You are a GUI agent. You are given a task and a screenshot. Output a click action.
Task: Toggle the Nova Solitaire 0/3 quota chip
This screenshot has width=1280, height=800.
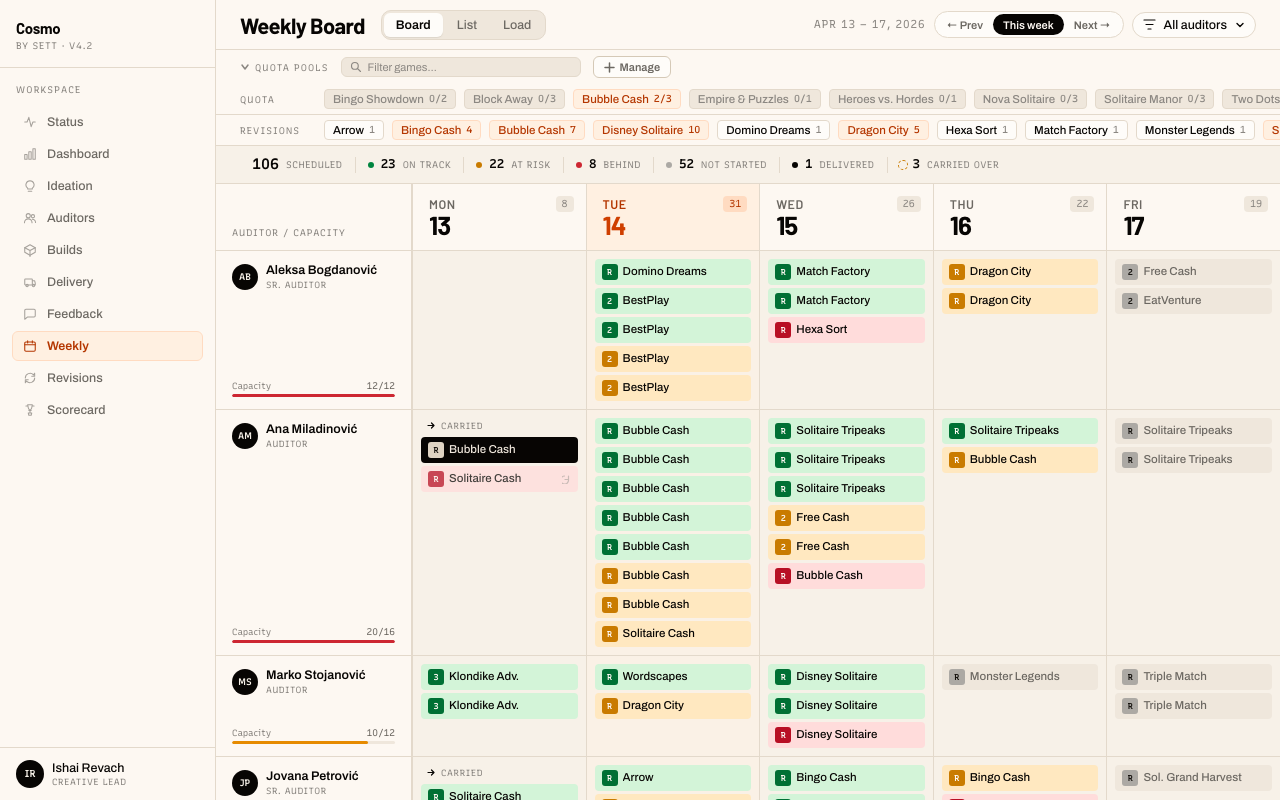[x=1030, y=99]
